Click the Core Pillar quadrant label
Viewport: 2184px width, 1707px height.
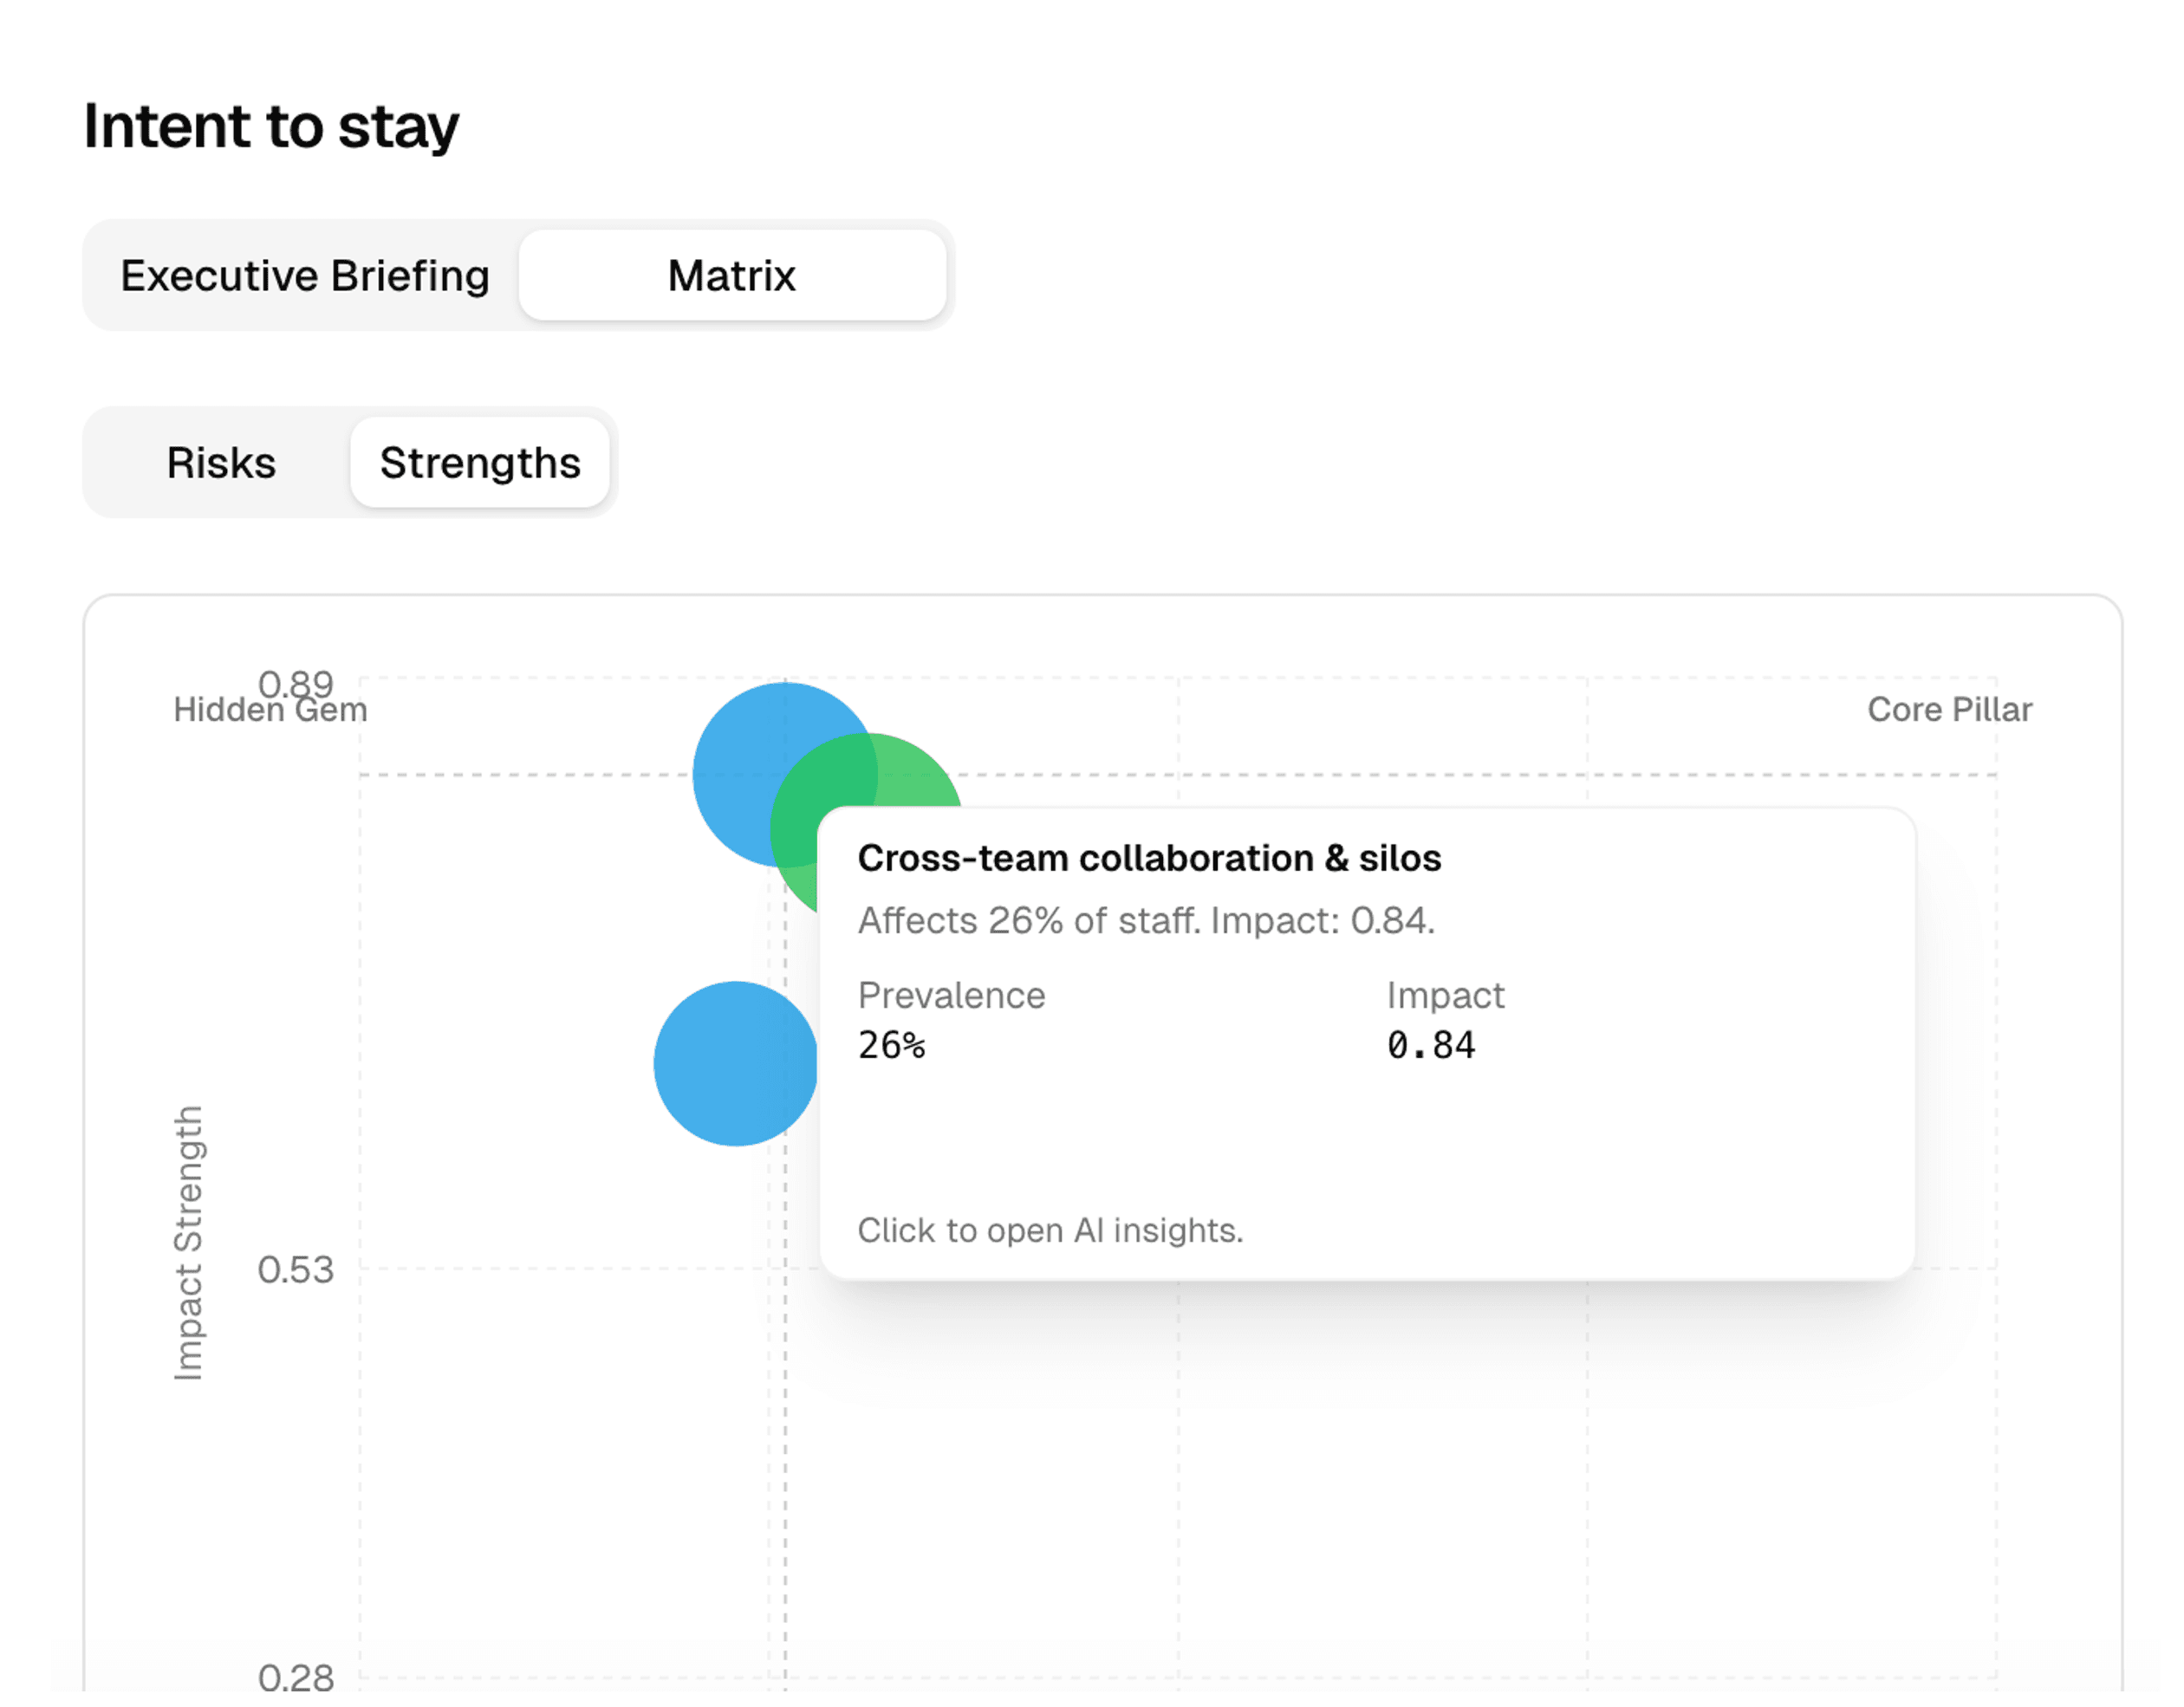tap(1949, 709)
